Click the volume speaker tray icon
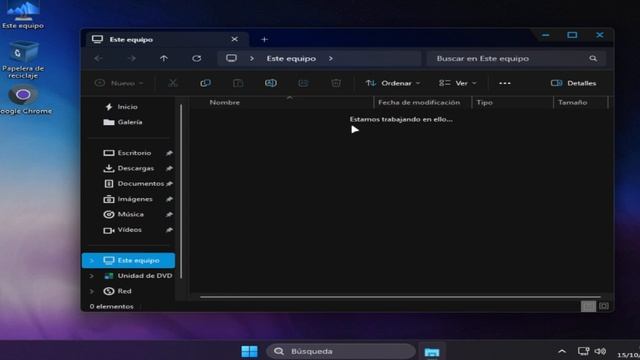Image resolution: width=640 pixels, height=360 pixels. 600,351
